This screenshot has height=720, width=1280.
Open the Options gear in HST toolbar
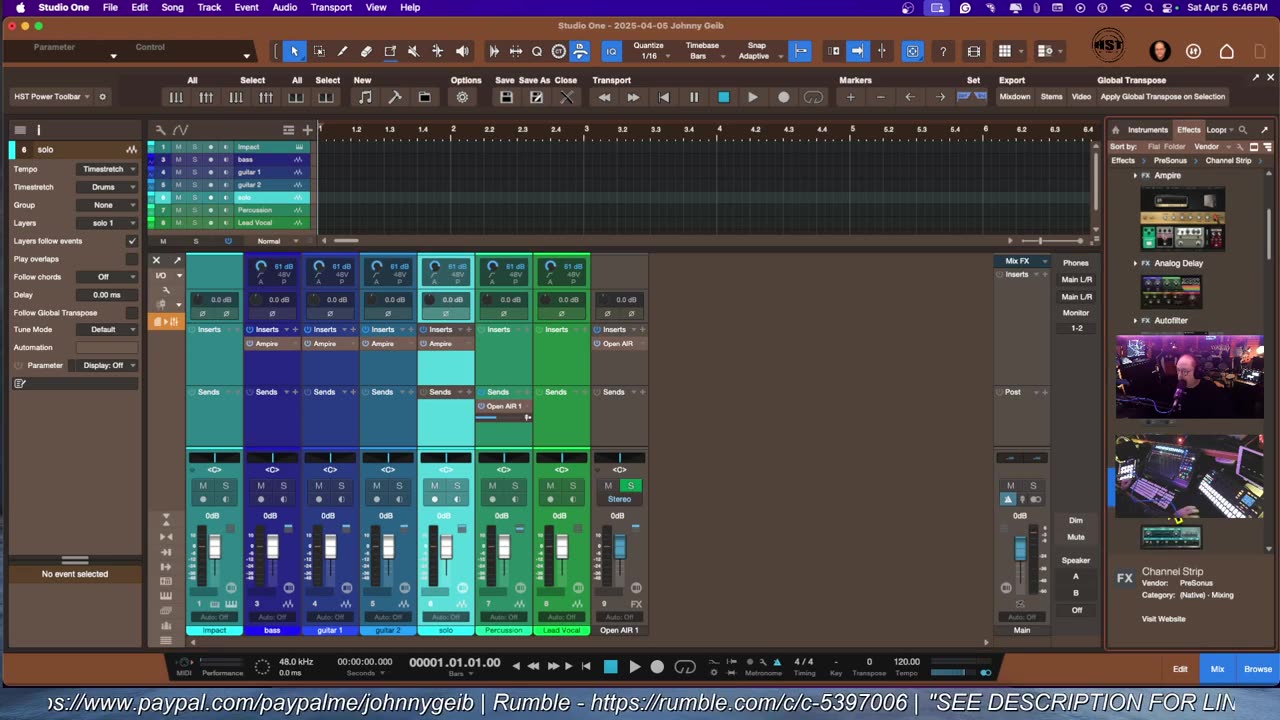coord(462,97)
